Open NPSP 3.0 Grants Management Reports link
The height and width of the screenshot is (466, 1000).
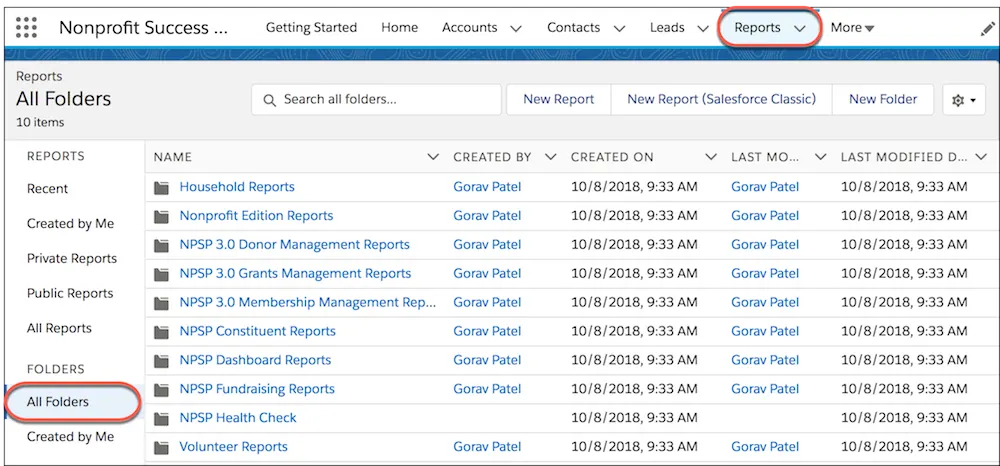295,274
